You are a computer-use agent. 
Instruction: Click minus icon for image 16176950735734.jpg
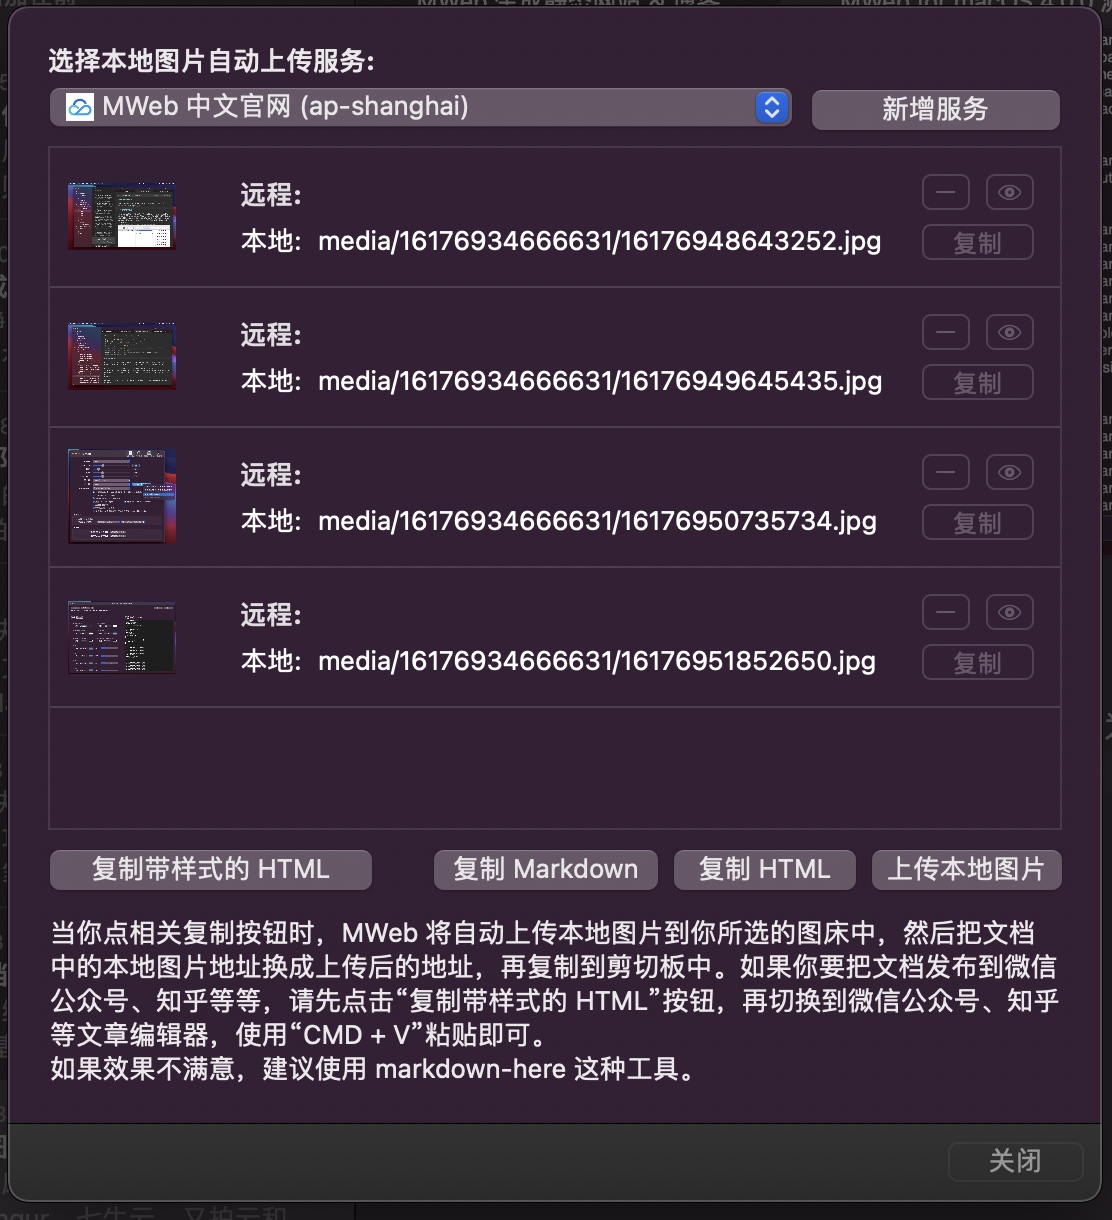pyautogui.click(x=945, y=472)
